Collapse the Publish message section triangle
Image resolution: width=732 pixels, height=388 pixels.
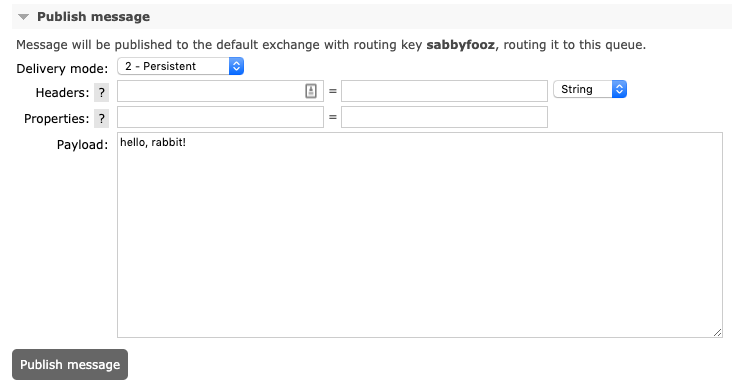[23, 17]
